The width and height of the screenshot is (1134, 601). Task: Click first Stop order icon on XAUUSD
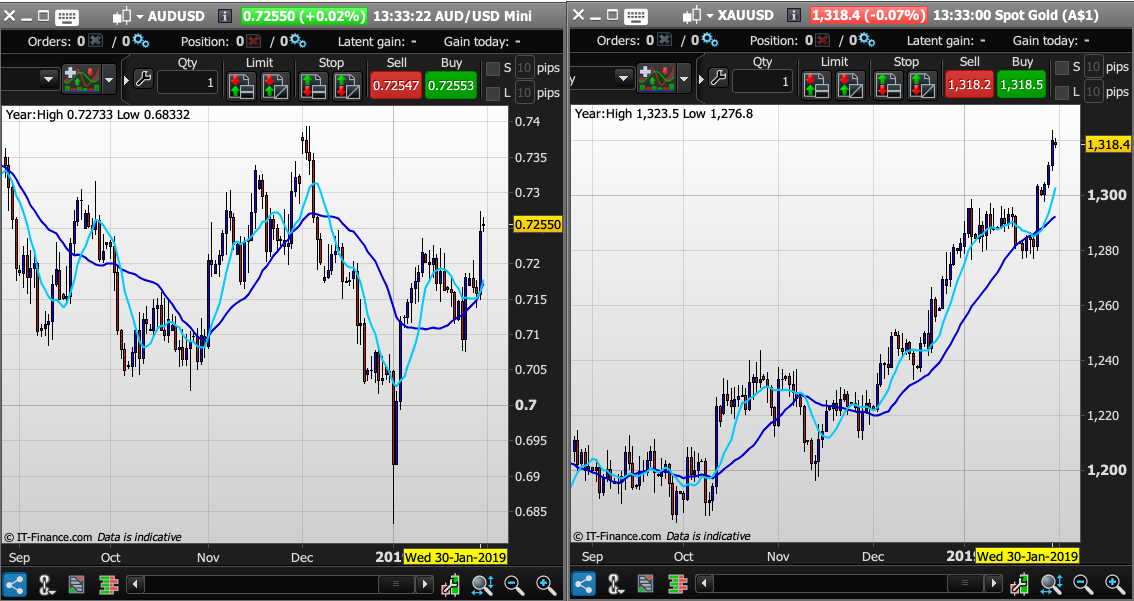click(x=888, y=84)
